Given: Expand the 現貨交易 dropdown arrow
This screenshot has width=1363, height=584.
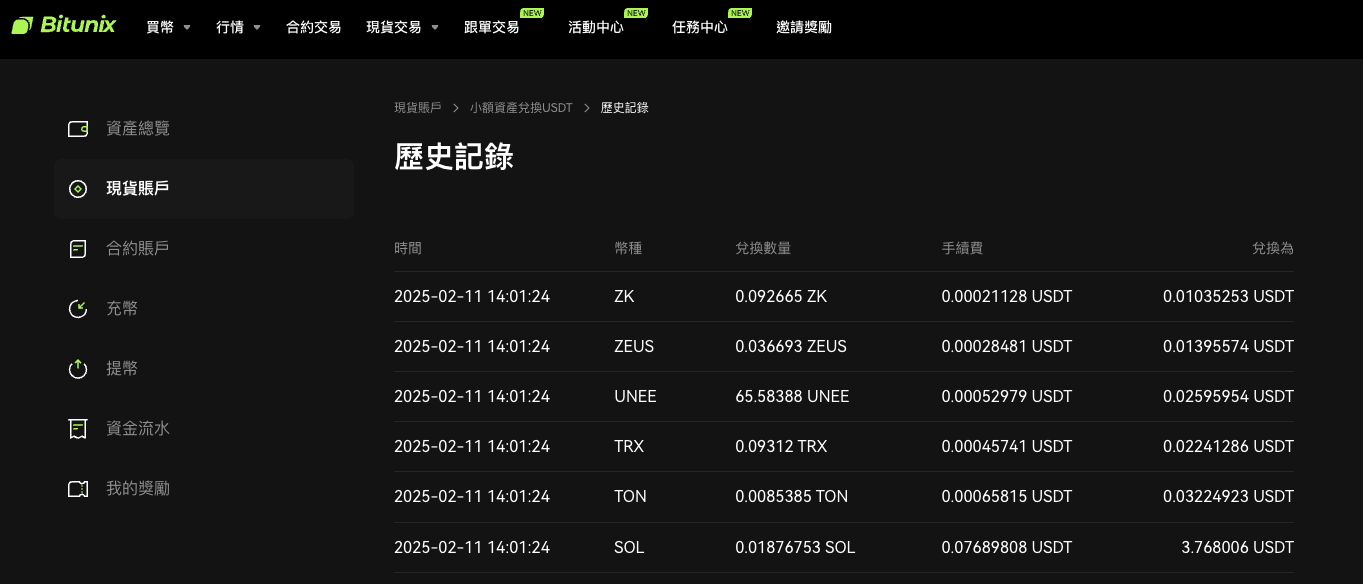Looking at the screenshot, I should tap(435, 28).
